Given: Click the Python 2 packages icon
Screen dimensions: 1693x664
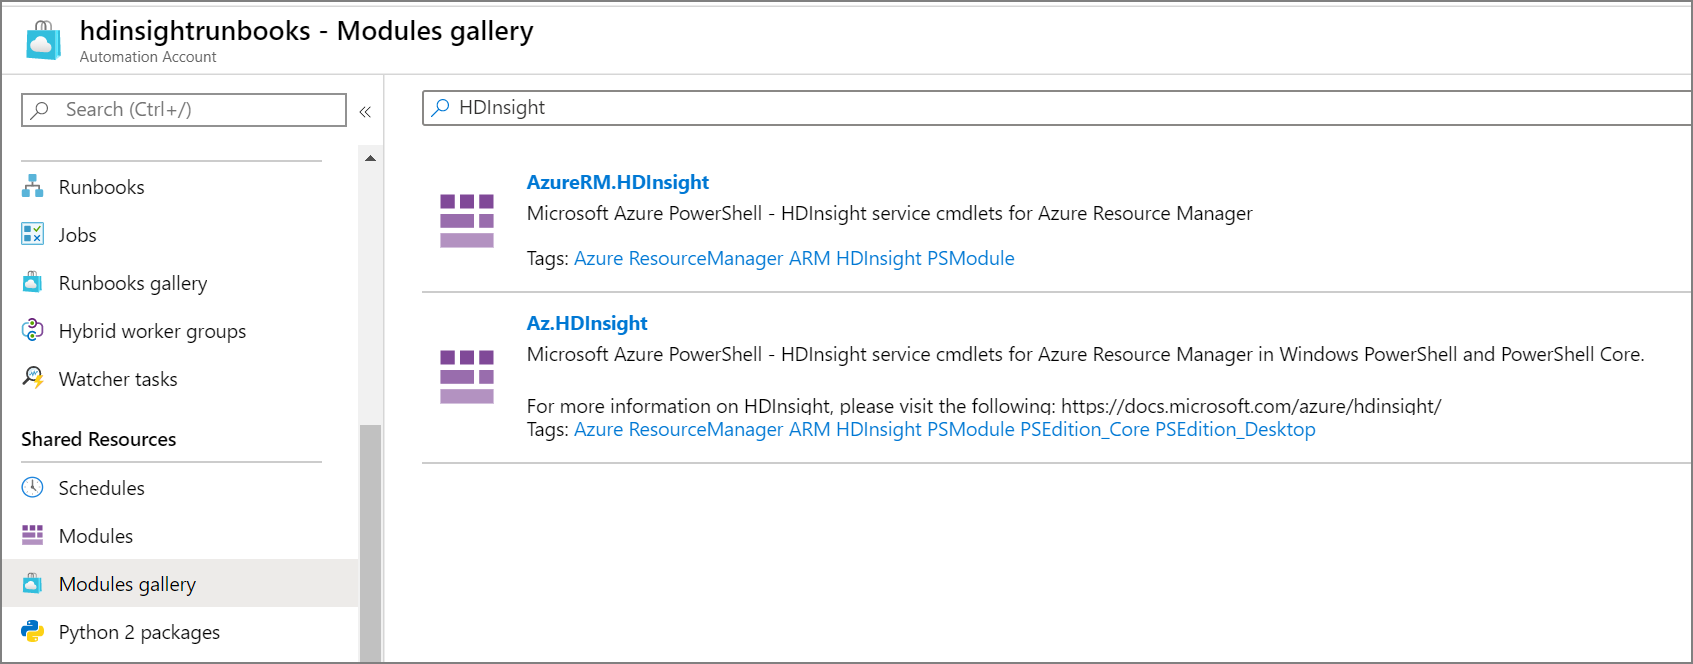Looking at the screenshot, I should tap(33, 631).
